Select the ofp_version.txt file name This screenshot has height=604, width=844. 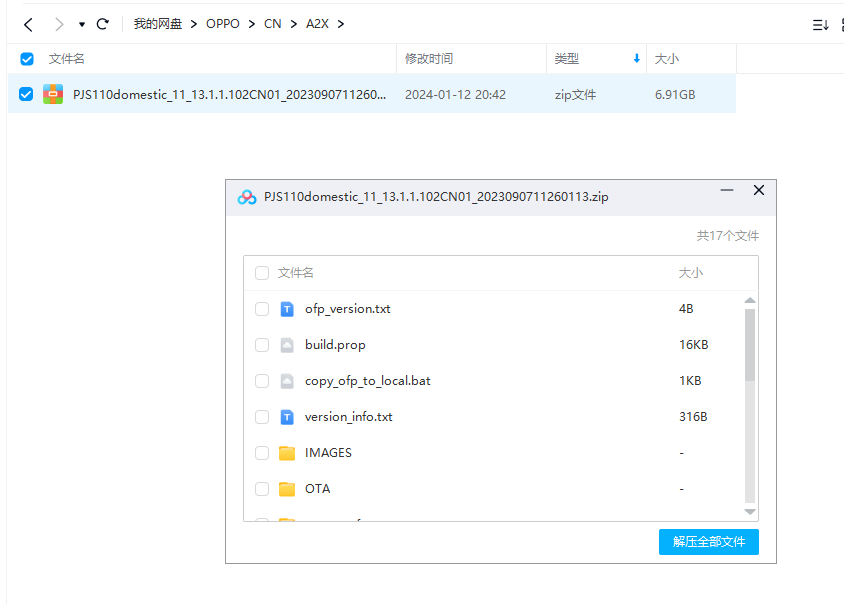[x=348, y=309]
